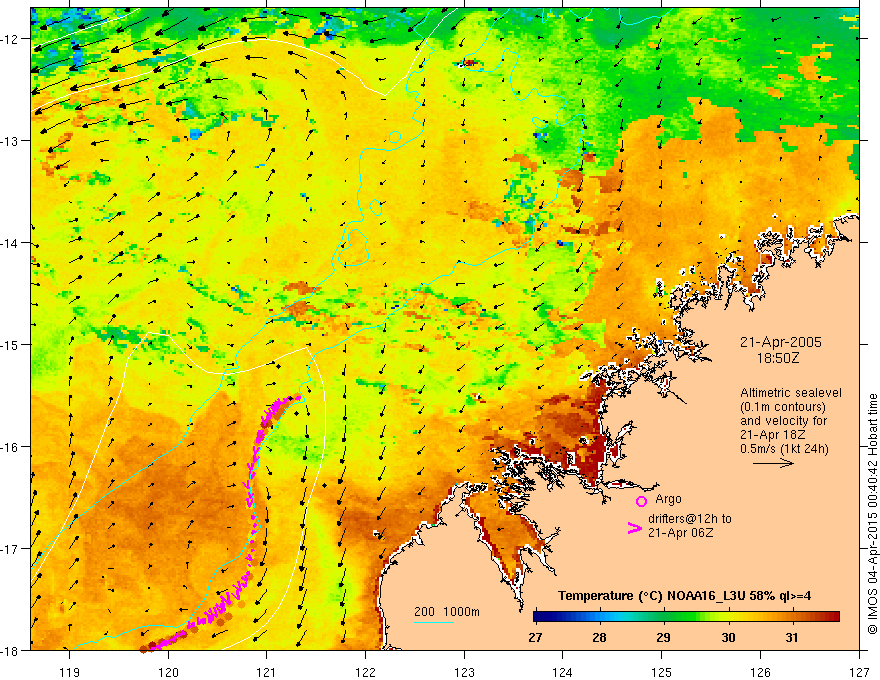Click the "and velocity for" legend text
880x680 pixels.
(x=783, y=421)
